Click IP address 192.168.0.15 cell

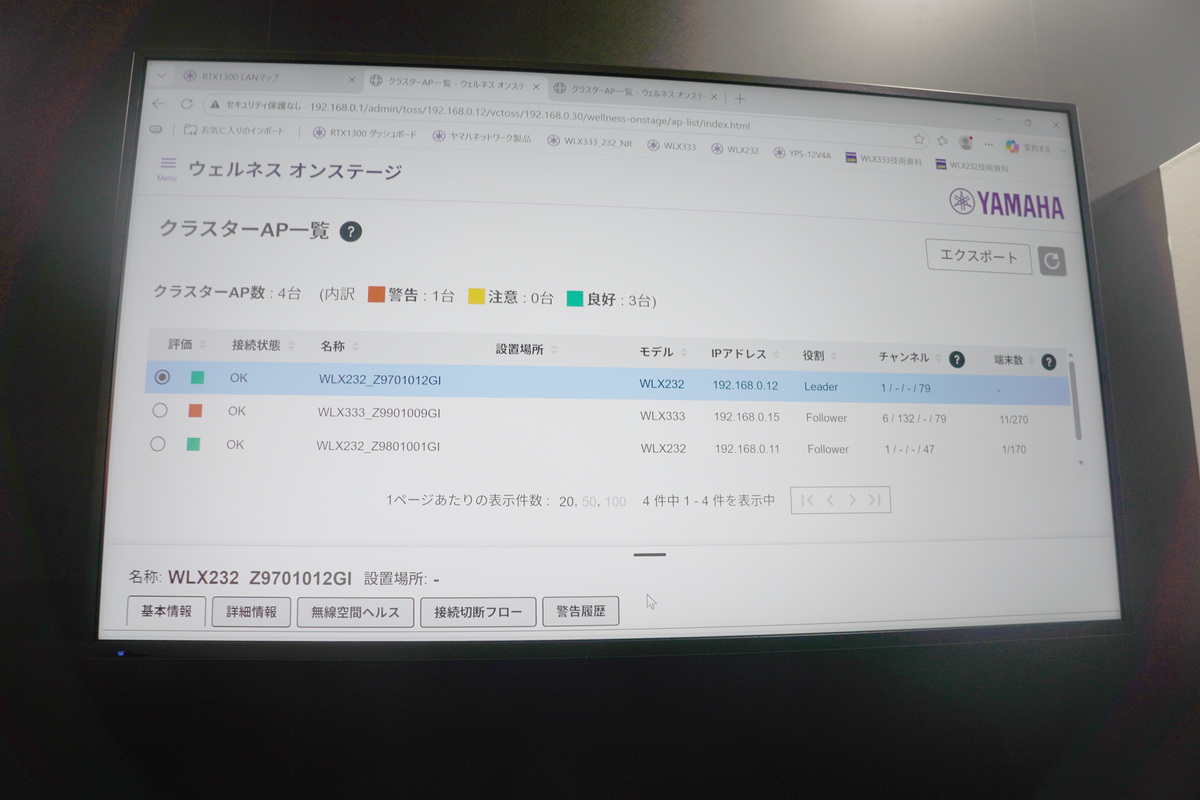pos(747,417)
